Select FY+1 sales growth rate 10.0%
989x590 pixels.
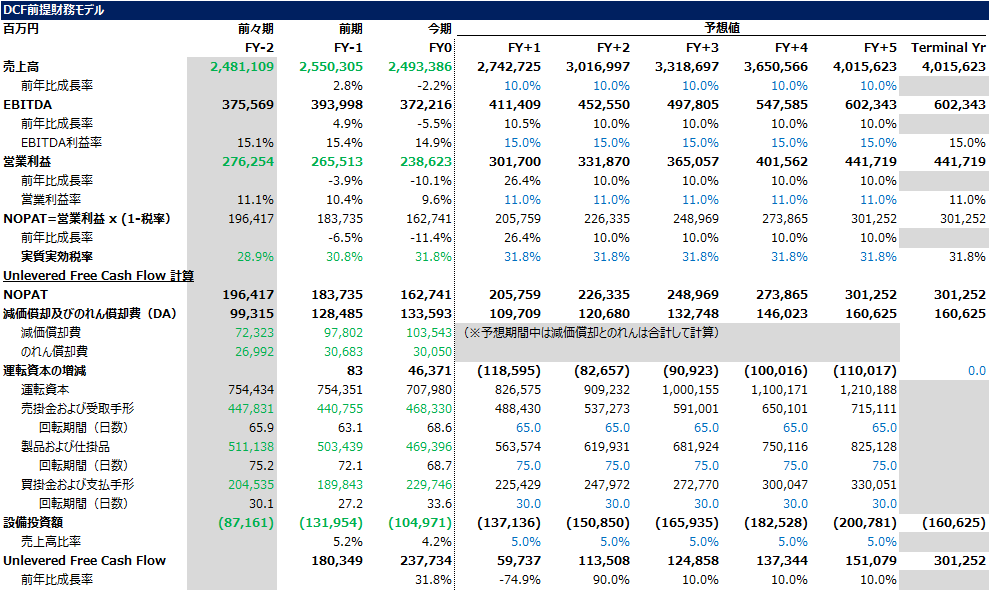coord(522,86)
